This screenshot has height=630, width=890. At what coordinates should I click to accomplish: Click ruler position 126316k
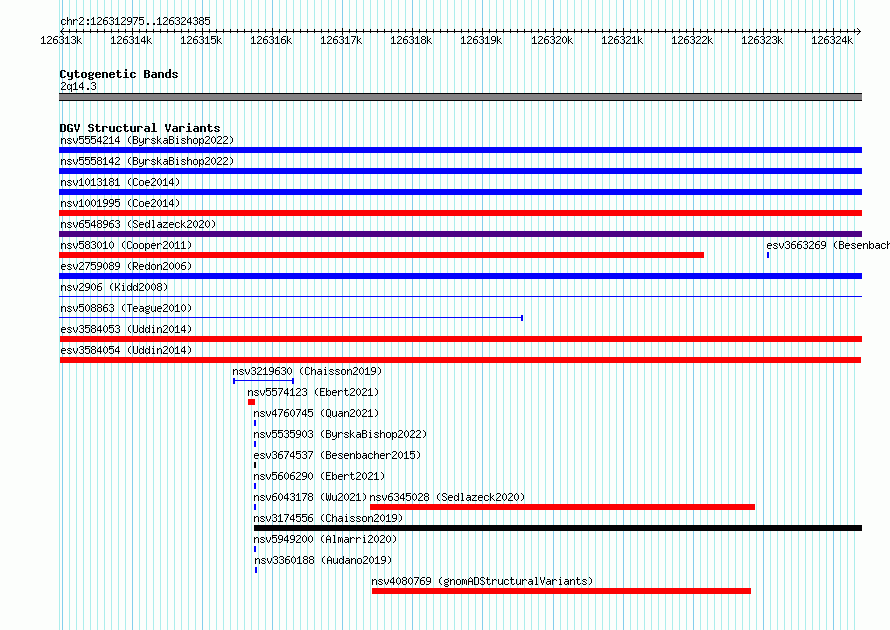pyautogui.click(x=271, y=40)
